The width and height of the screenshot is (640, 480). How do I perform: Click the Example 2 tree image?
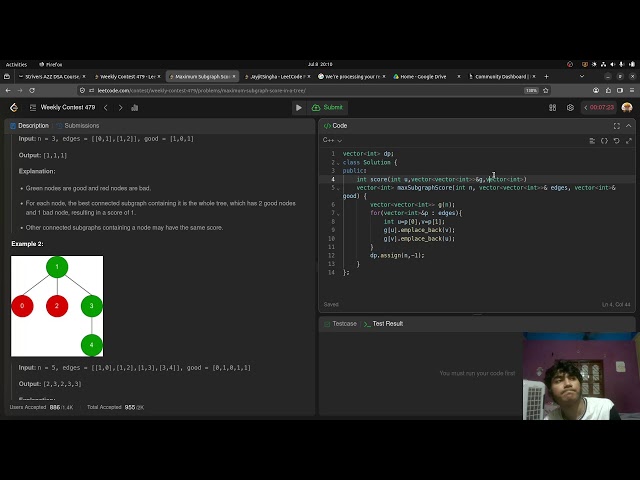(x=57, y=306)
